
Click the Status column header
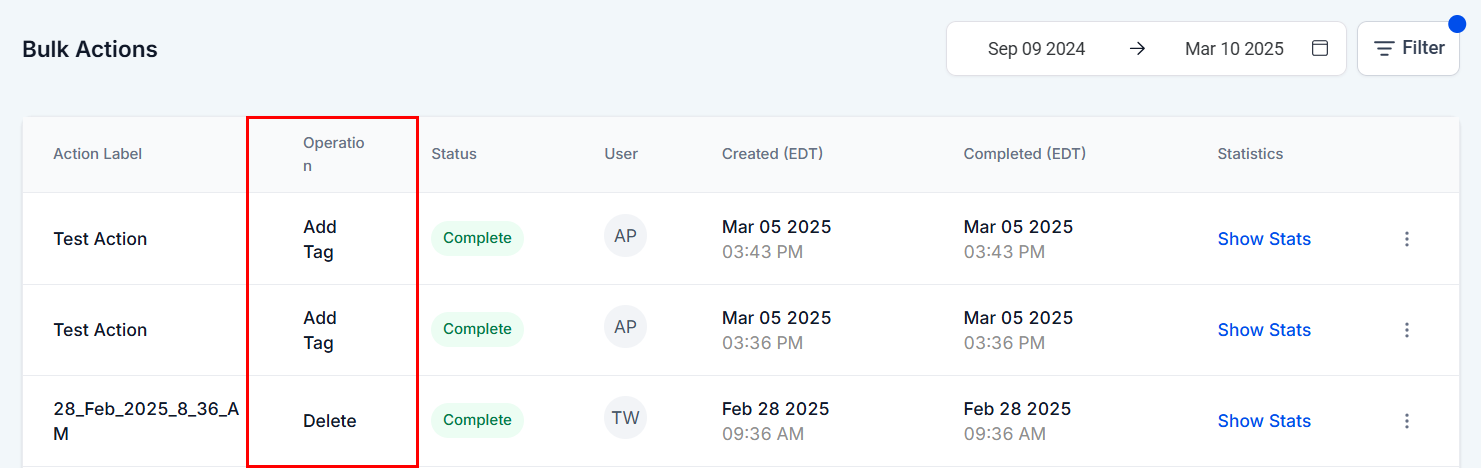(x=454, y=154)
